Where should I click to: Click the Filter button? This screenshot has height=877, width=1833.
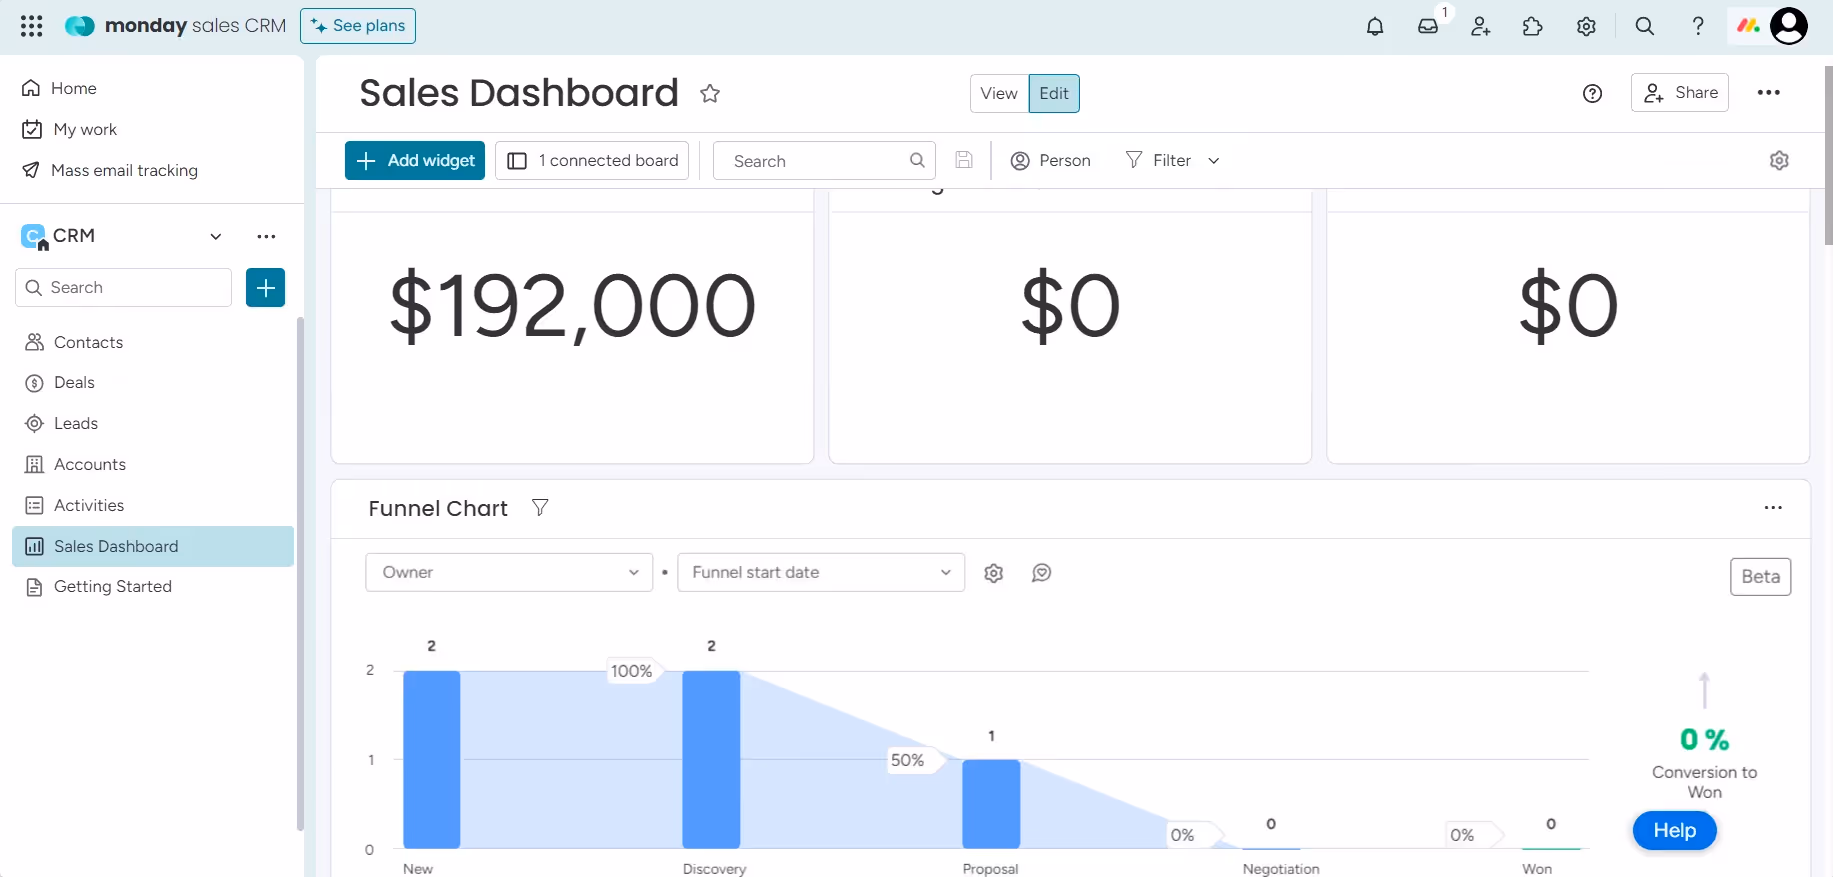point(1159,160)
